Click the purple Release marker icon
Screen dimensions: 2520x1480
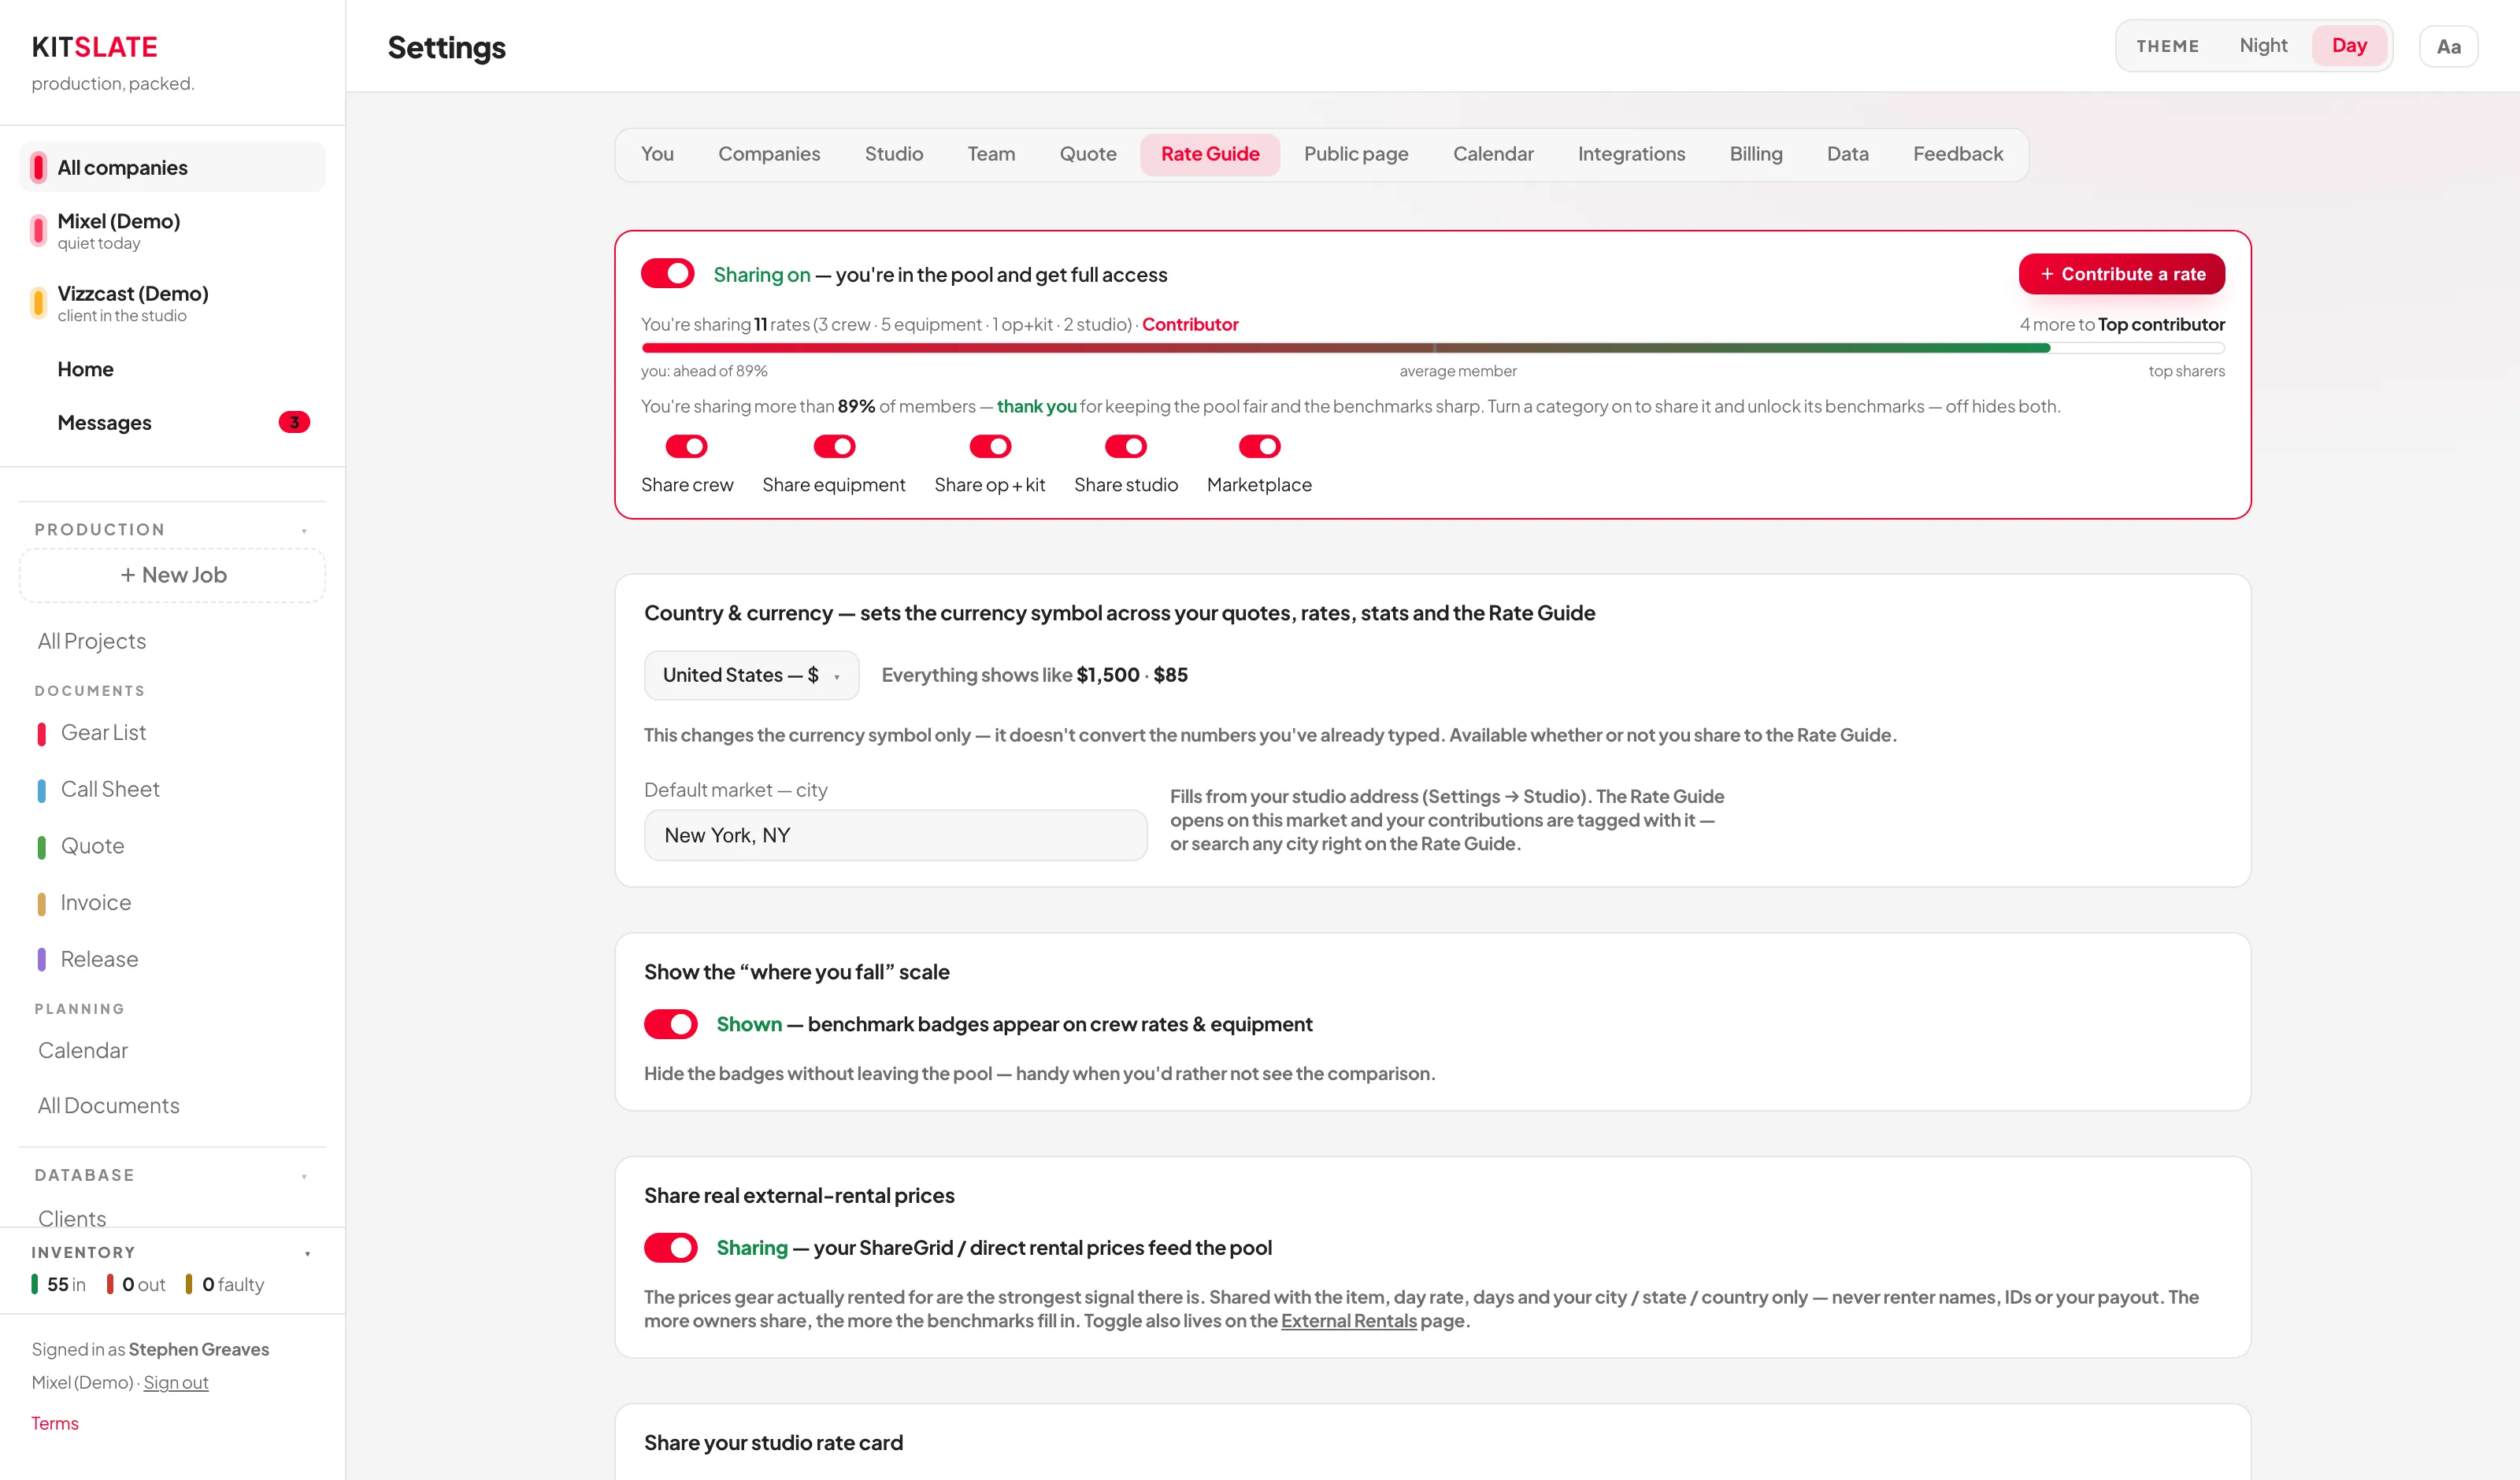point(41,960)
